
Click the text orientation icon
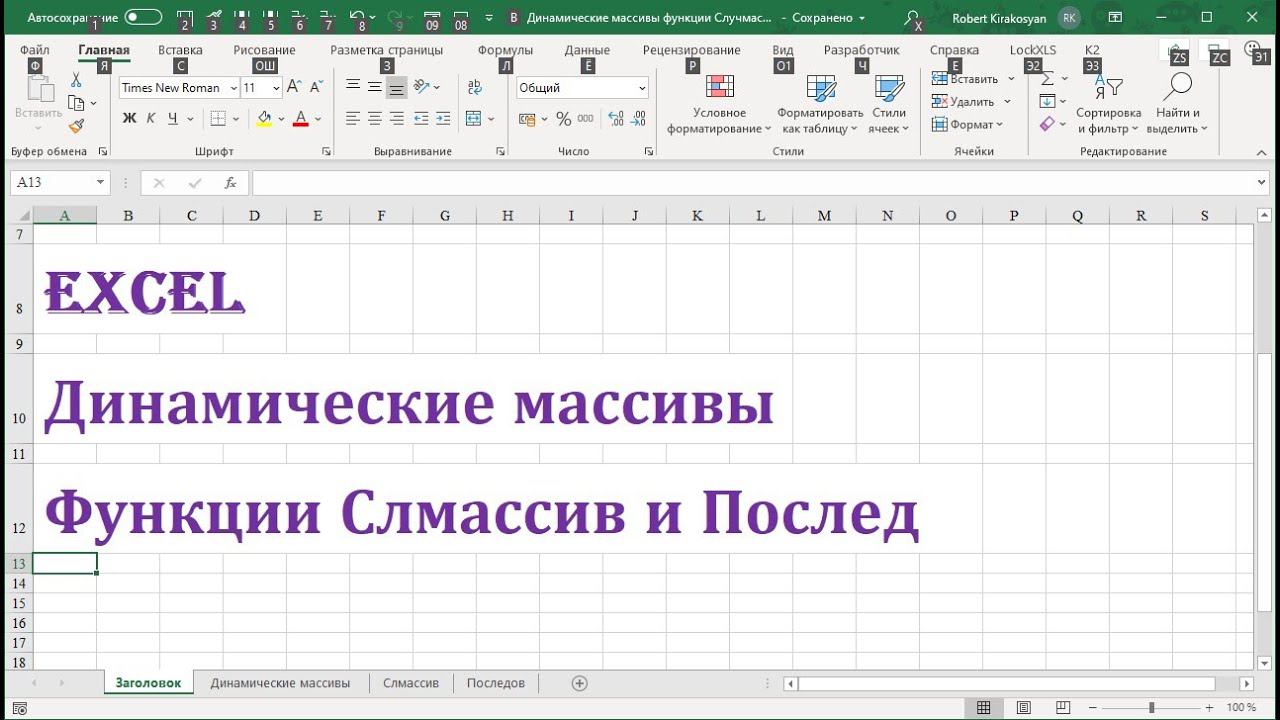click(x=422, y=87)
